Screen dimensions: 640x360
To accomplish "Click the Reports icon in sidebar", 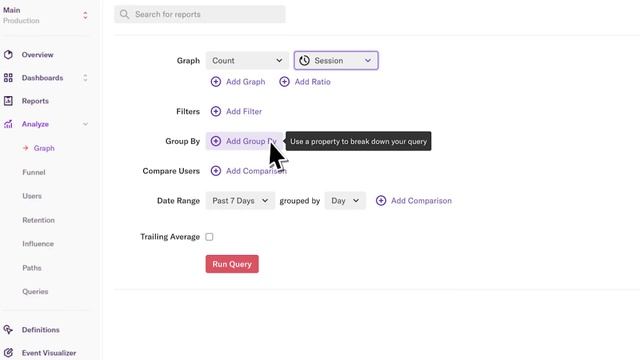I will tap(8, 101).
